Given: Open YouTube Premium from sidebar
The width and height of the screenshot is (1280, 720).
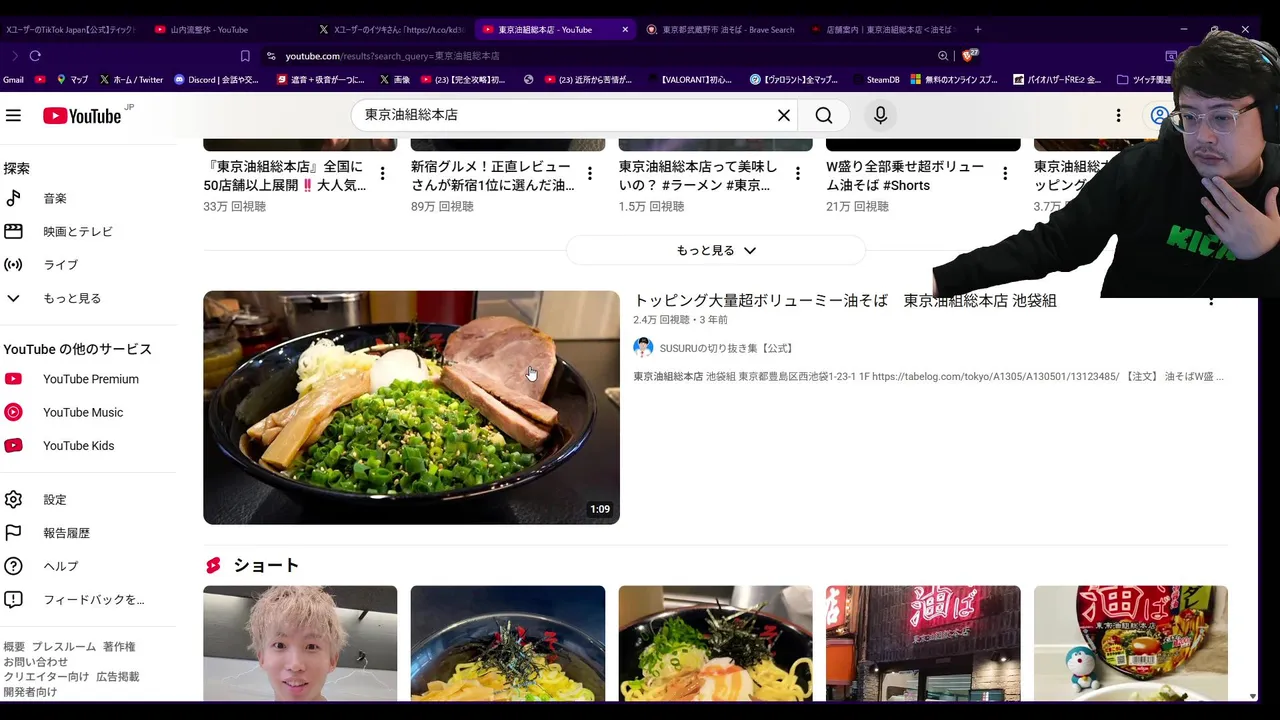Looking at the screenshot, I should tap(88, 379).
